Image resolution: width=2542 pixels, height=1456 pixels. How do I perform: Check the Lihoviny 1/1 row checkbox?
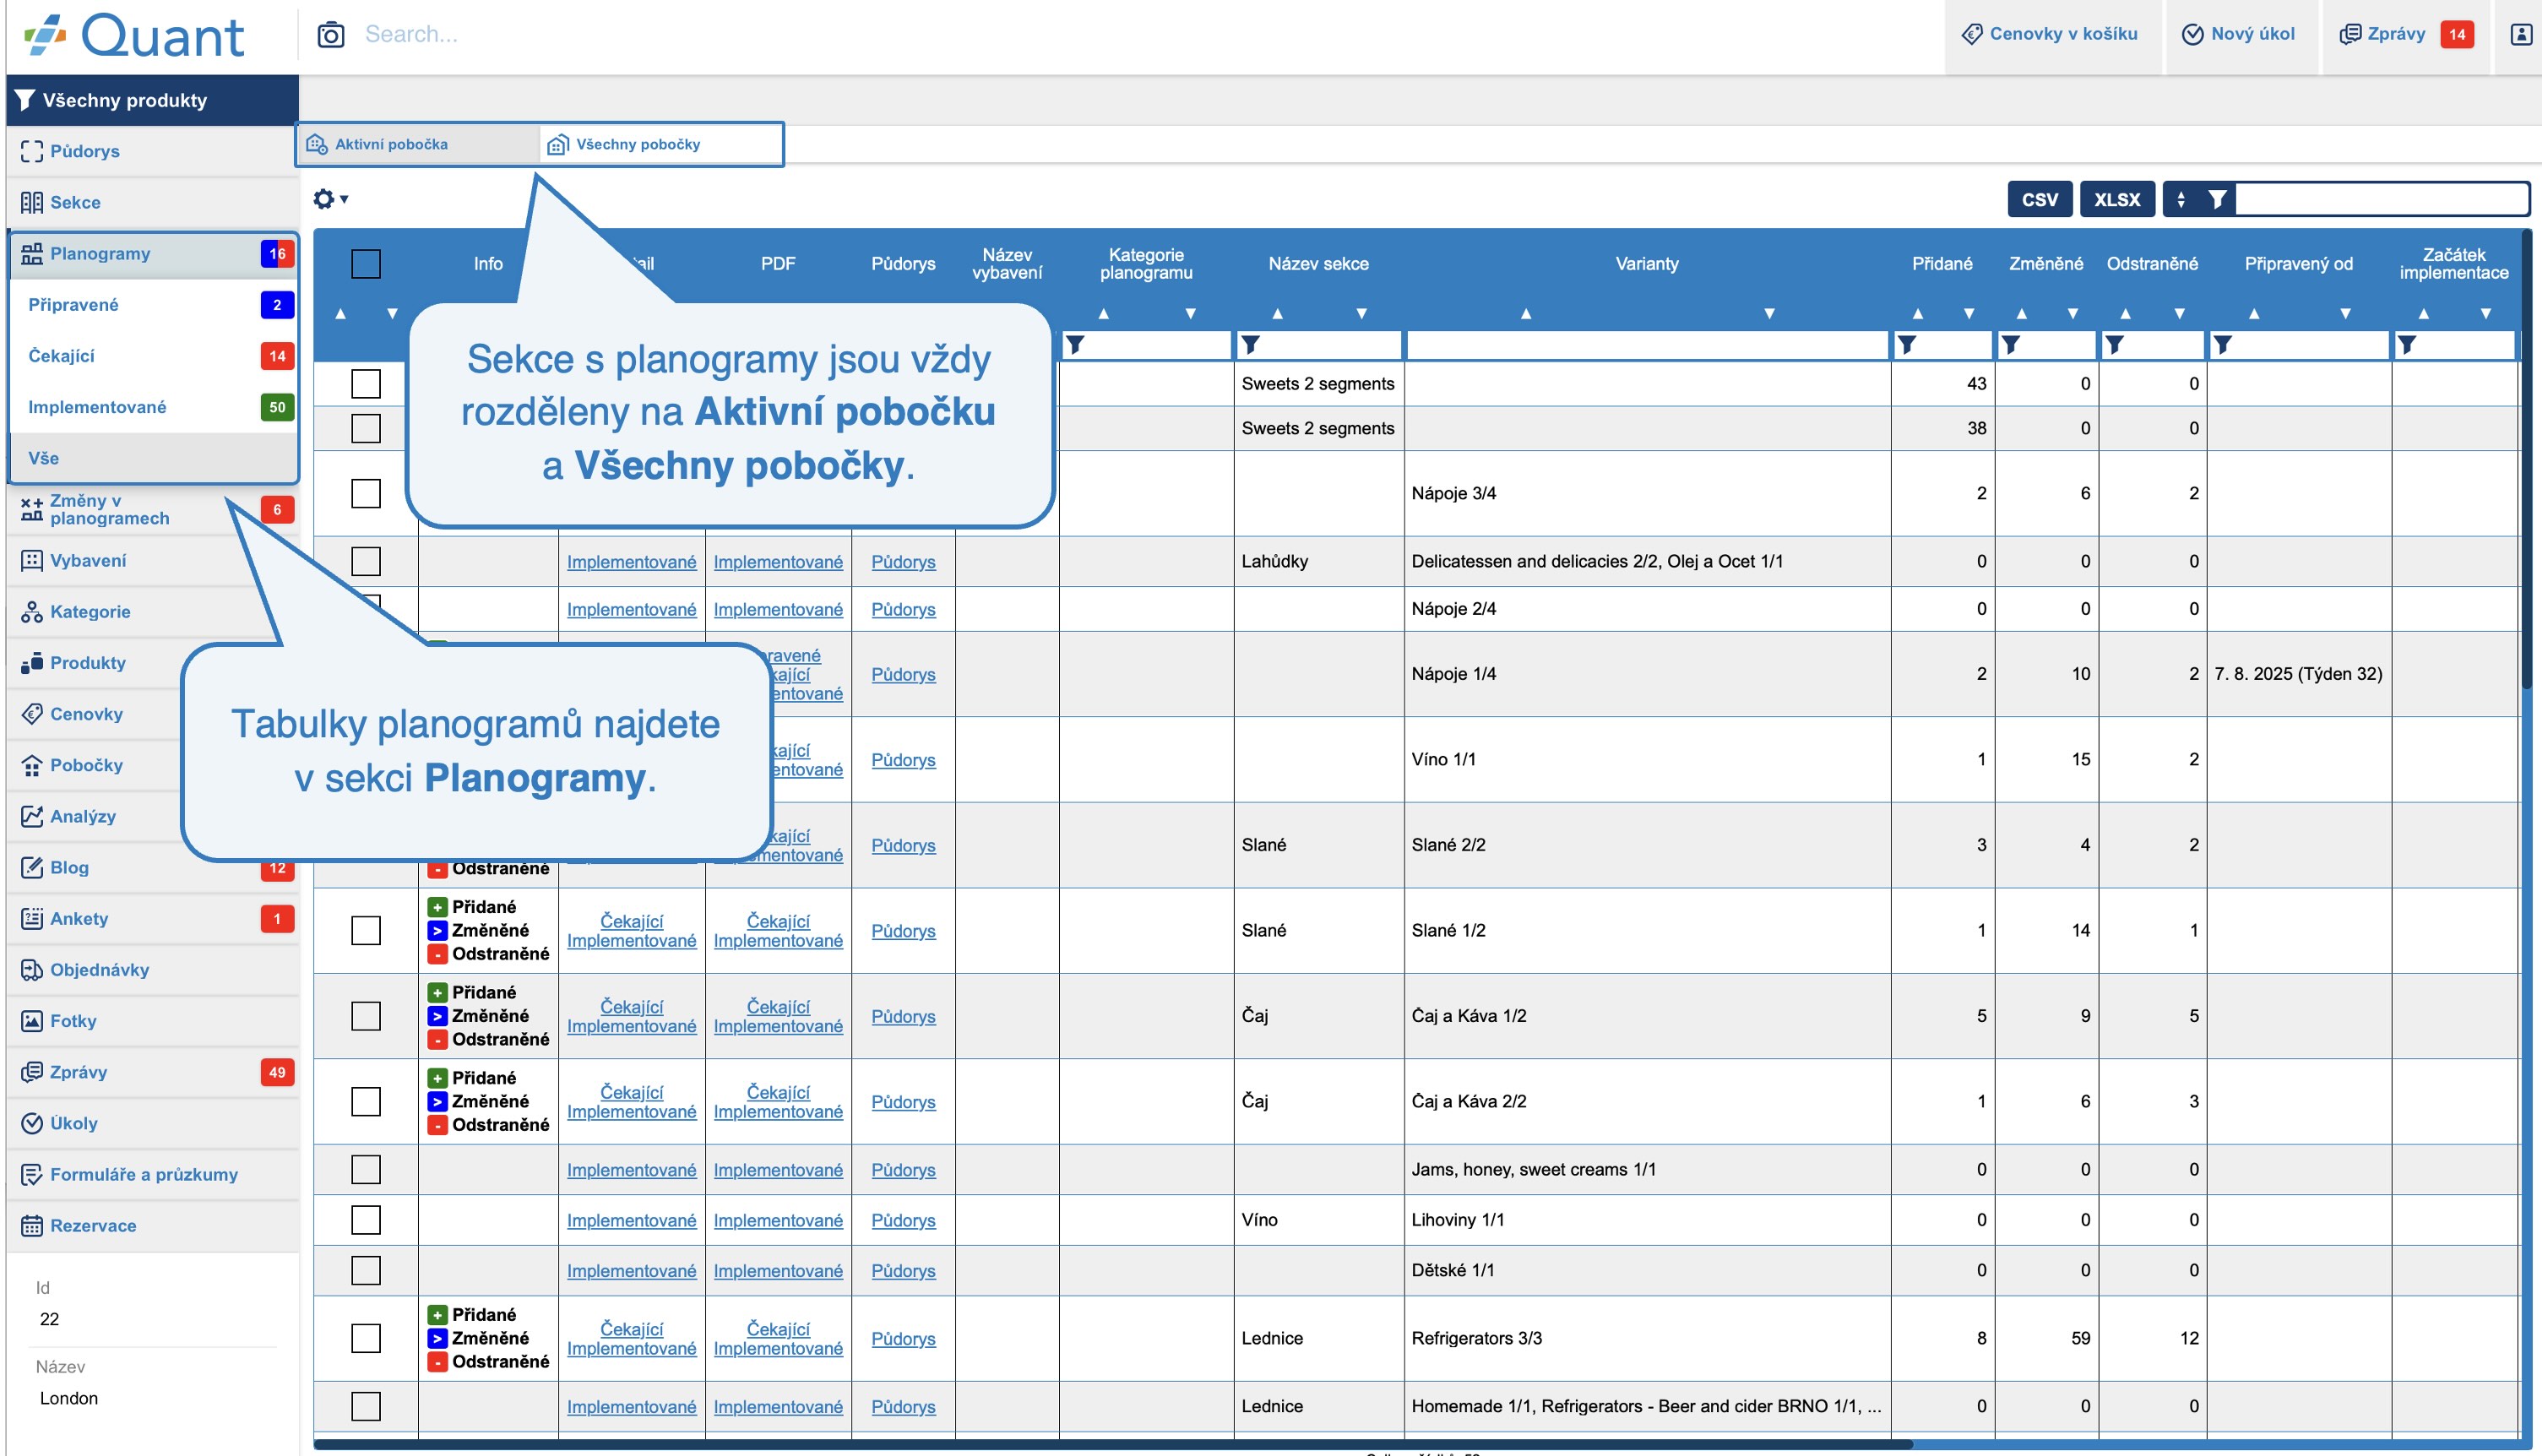(366, 1220)
